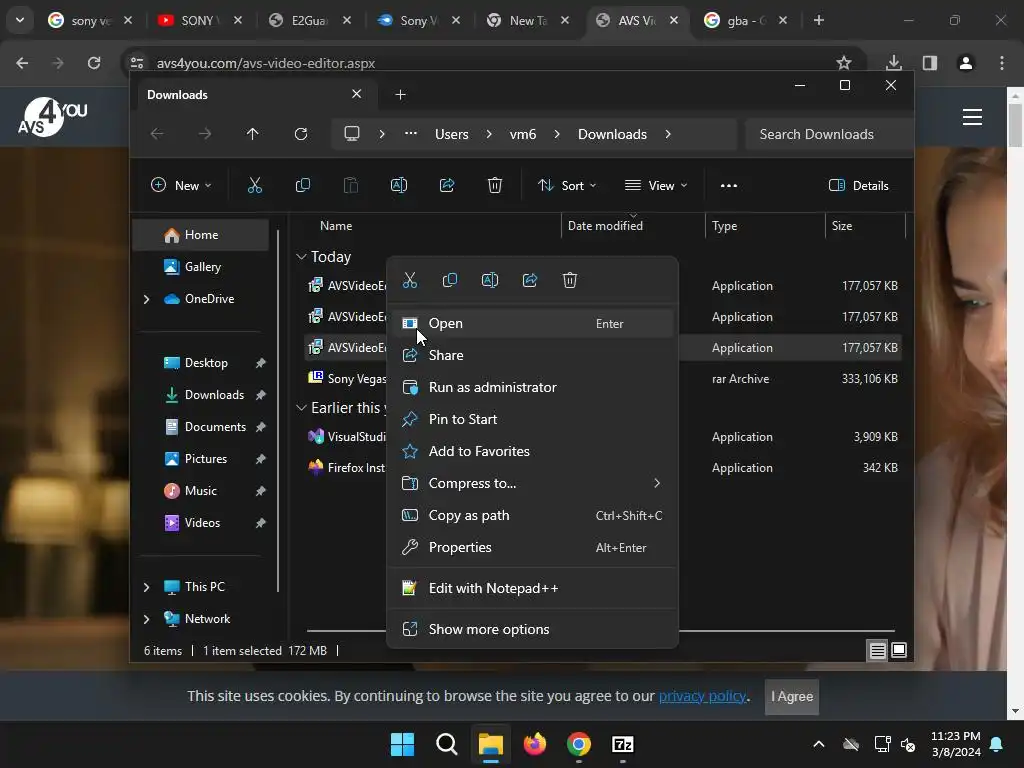Open AVS4YOU hamburger menu

click(x=972, y=117)
